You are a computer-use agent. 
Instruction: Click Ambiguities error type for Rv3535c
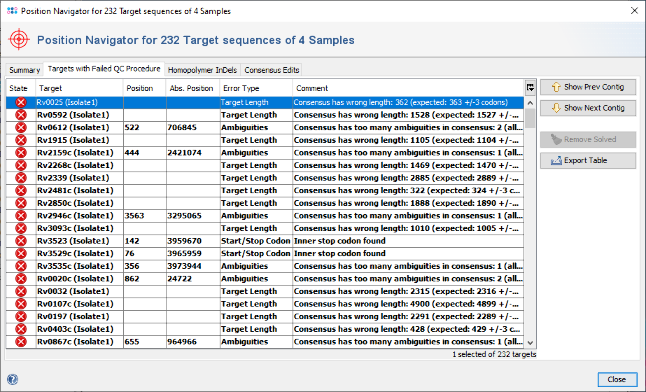244,266
